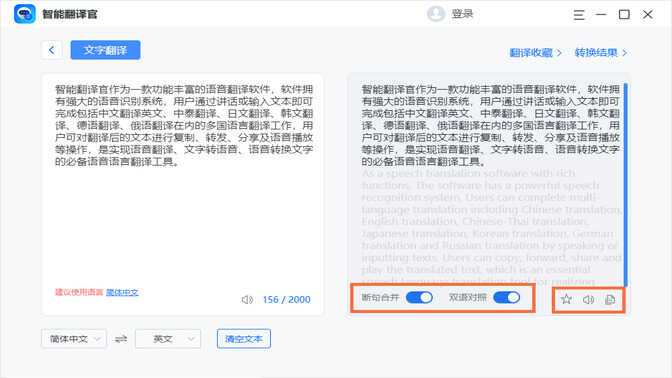Minimize the translator window

pos(601,15)
